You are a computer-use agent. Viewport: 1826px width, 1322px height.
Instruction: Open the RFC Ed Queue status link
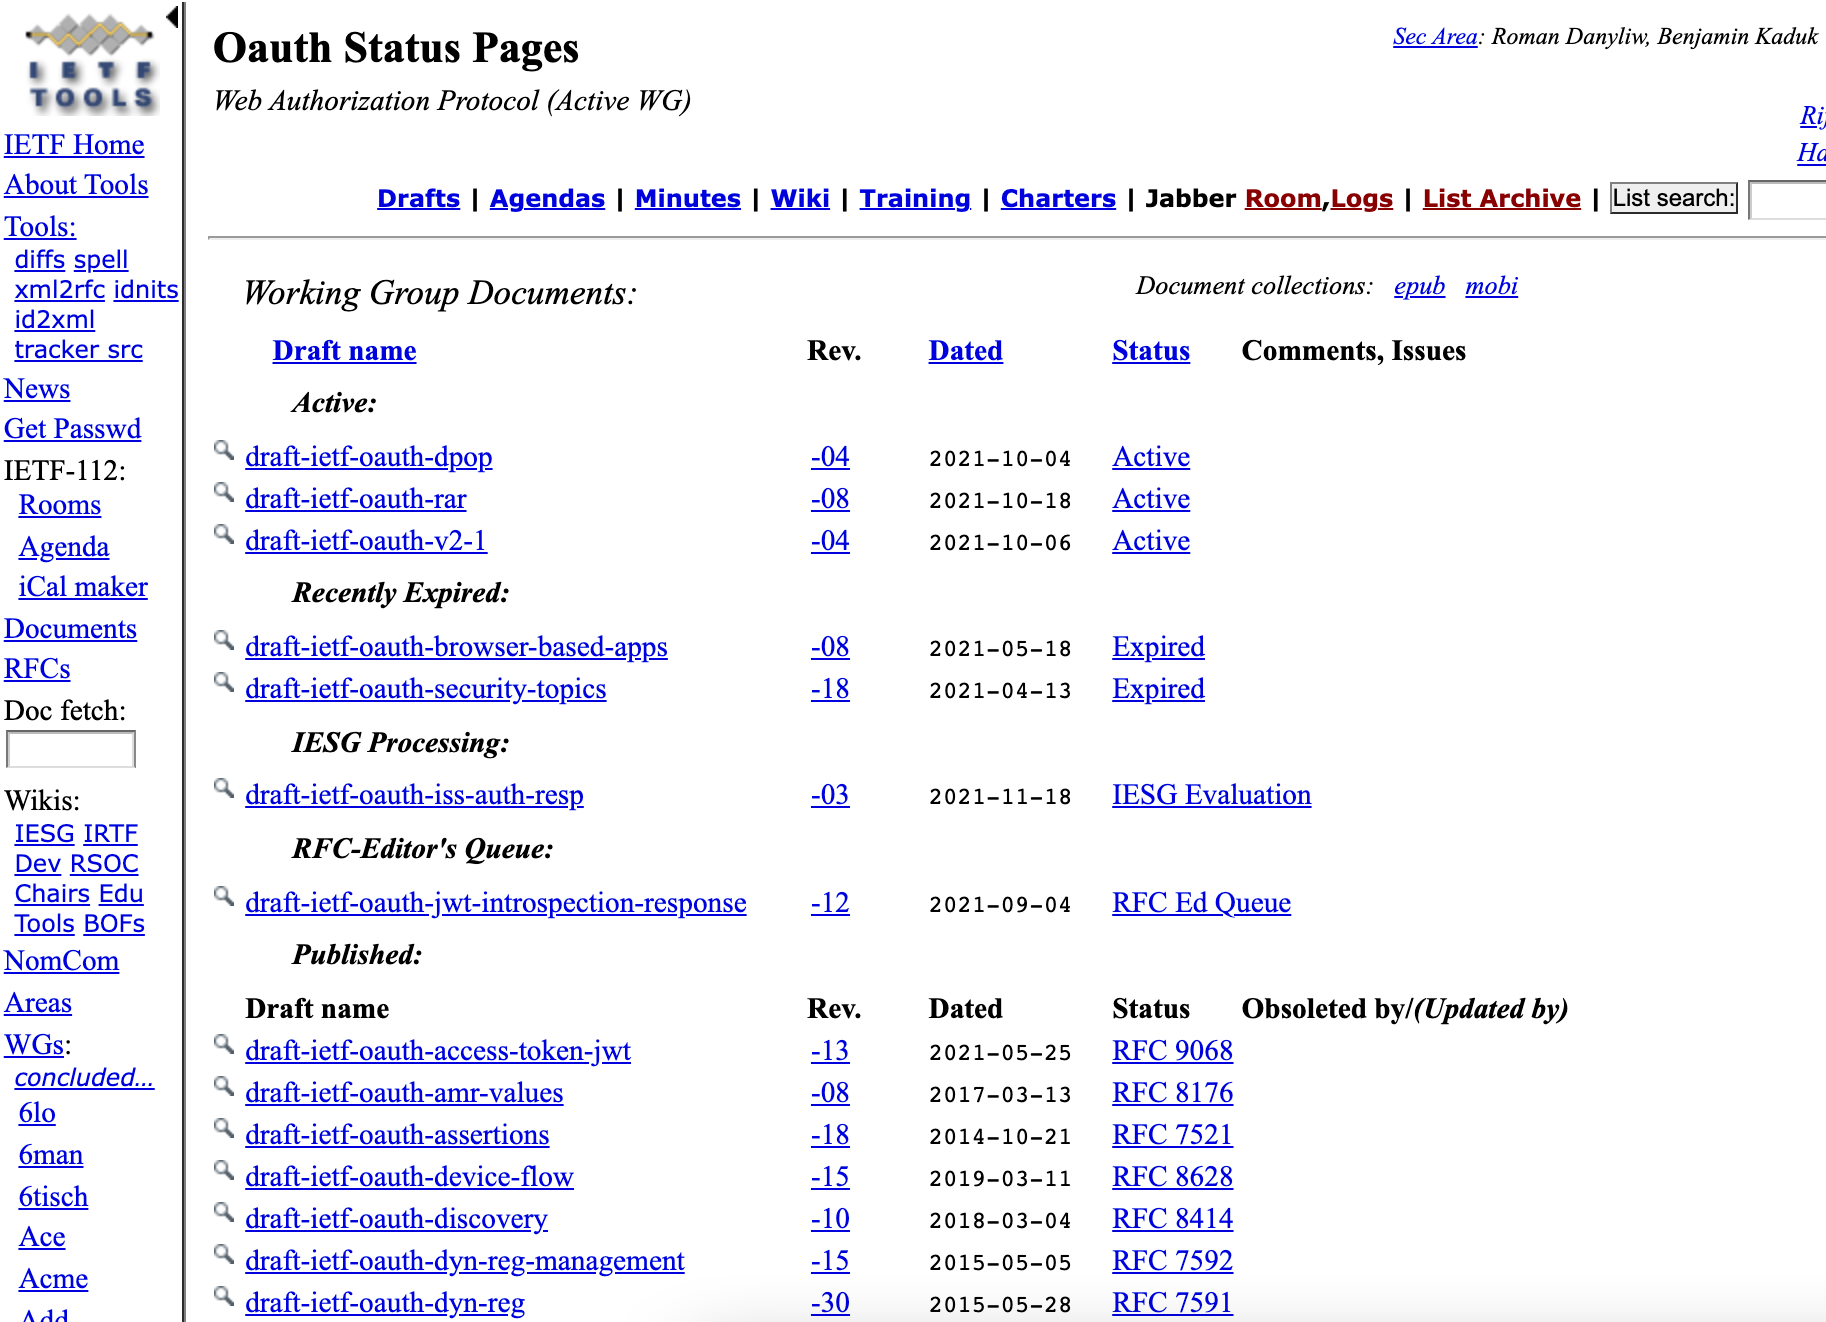coord(1202,903)
